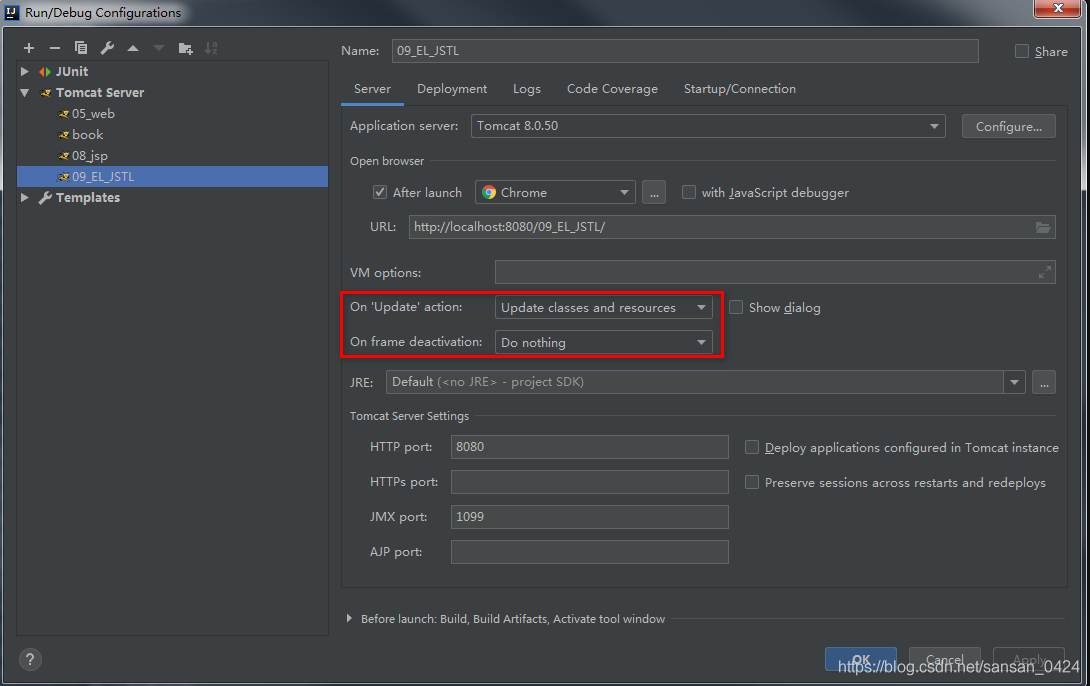Expand the VM options field
Viewport: 1090px width, 686px height.
tap(1045, 272)
